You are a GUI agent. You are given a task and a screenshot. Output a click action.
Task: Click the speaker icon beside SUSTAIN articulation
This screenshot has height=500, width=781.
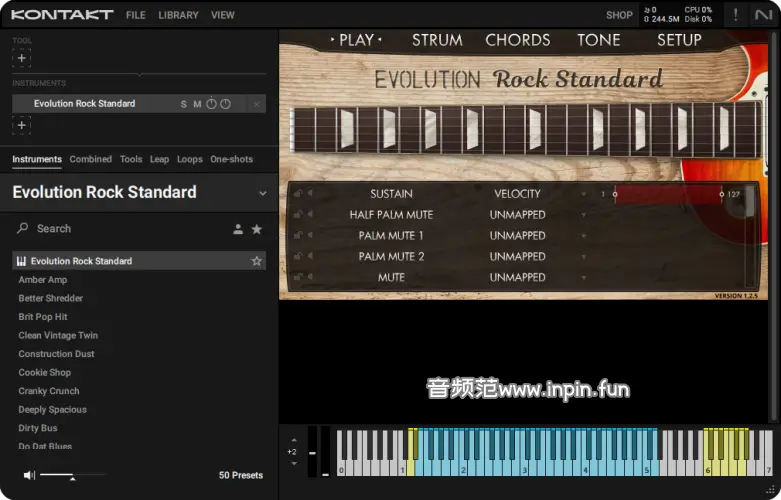coord(310,194)
